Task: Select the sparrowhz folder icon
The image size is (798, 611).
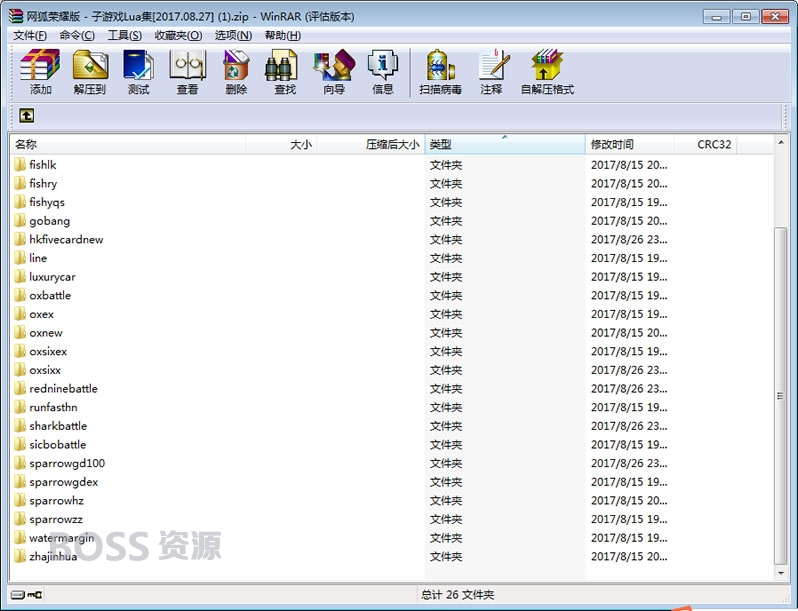Action: pos(20,500)
